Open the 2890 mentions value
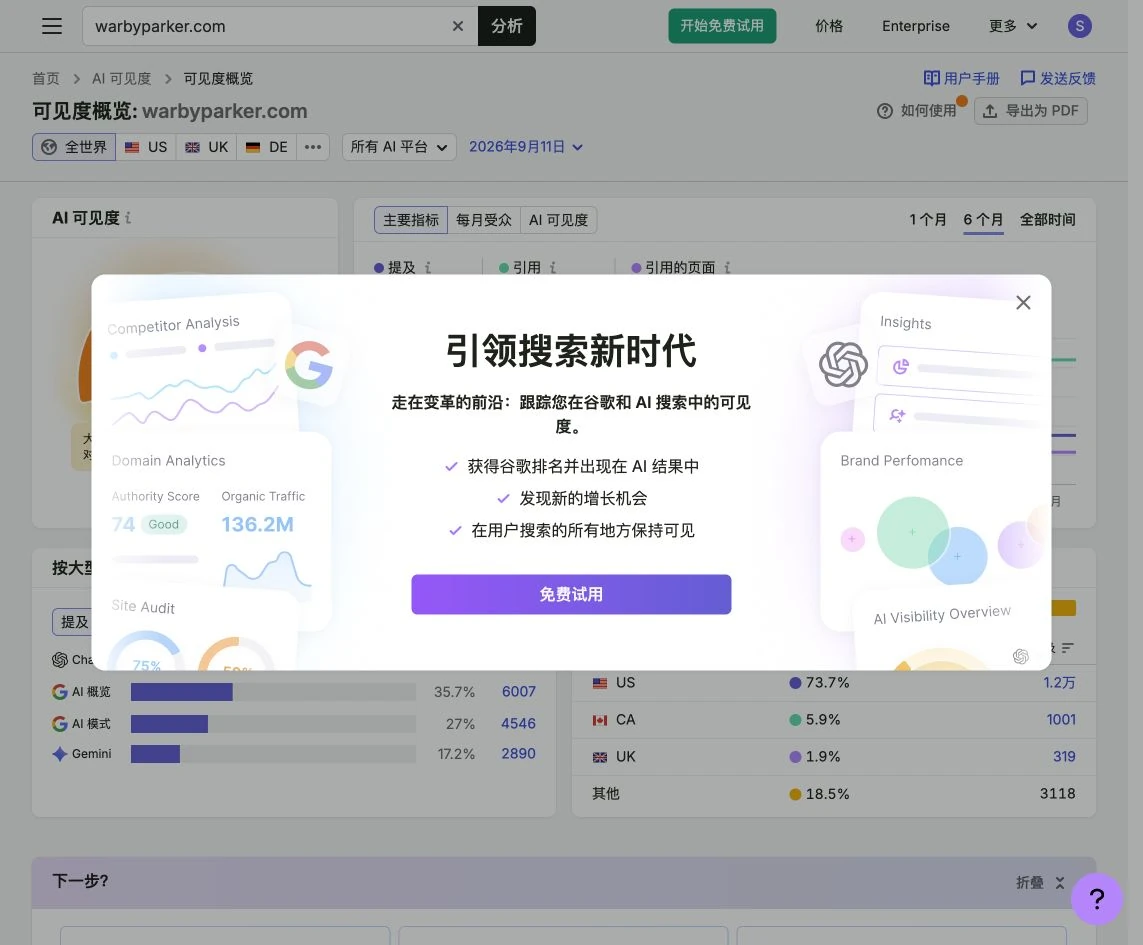This screenshot has width=1143, height=945. coord(518,753)
